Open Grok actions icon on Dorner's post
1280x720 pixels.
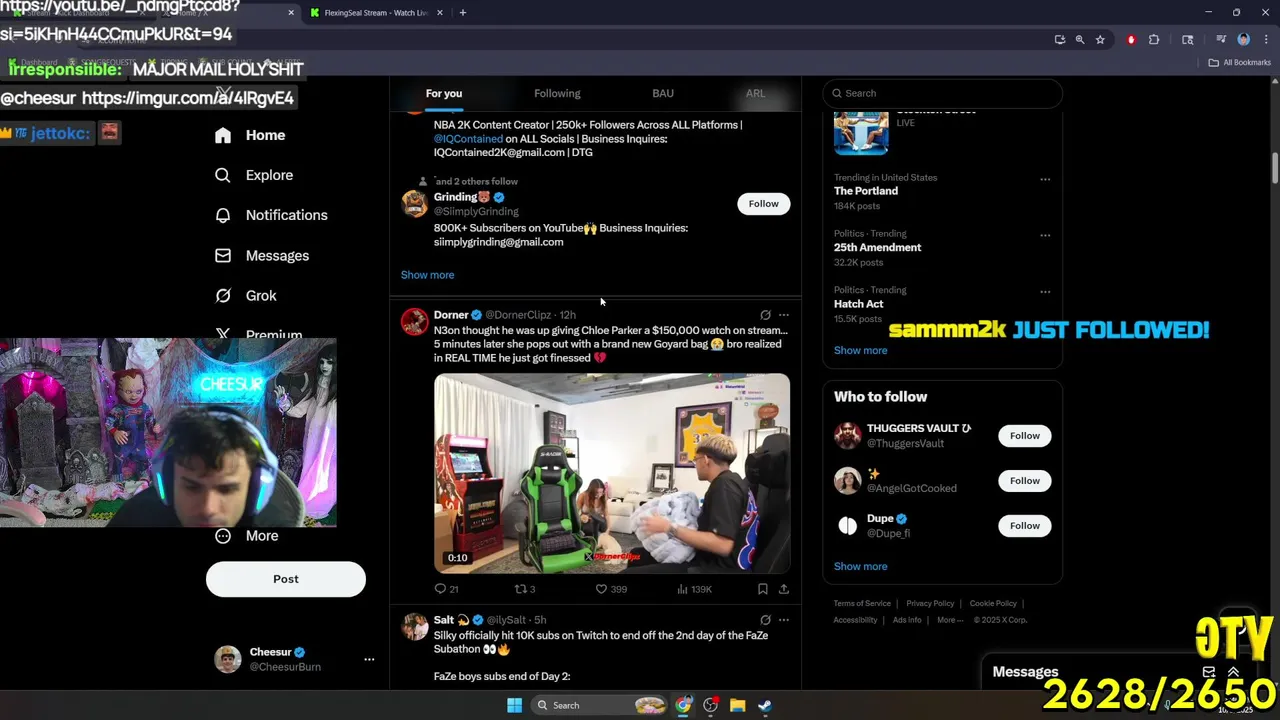(765, 315)
